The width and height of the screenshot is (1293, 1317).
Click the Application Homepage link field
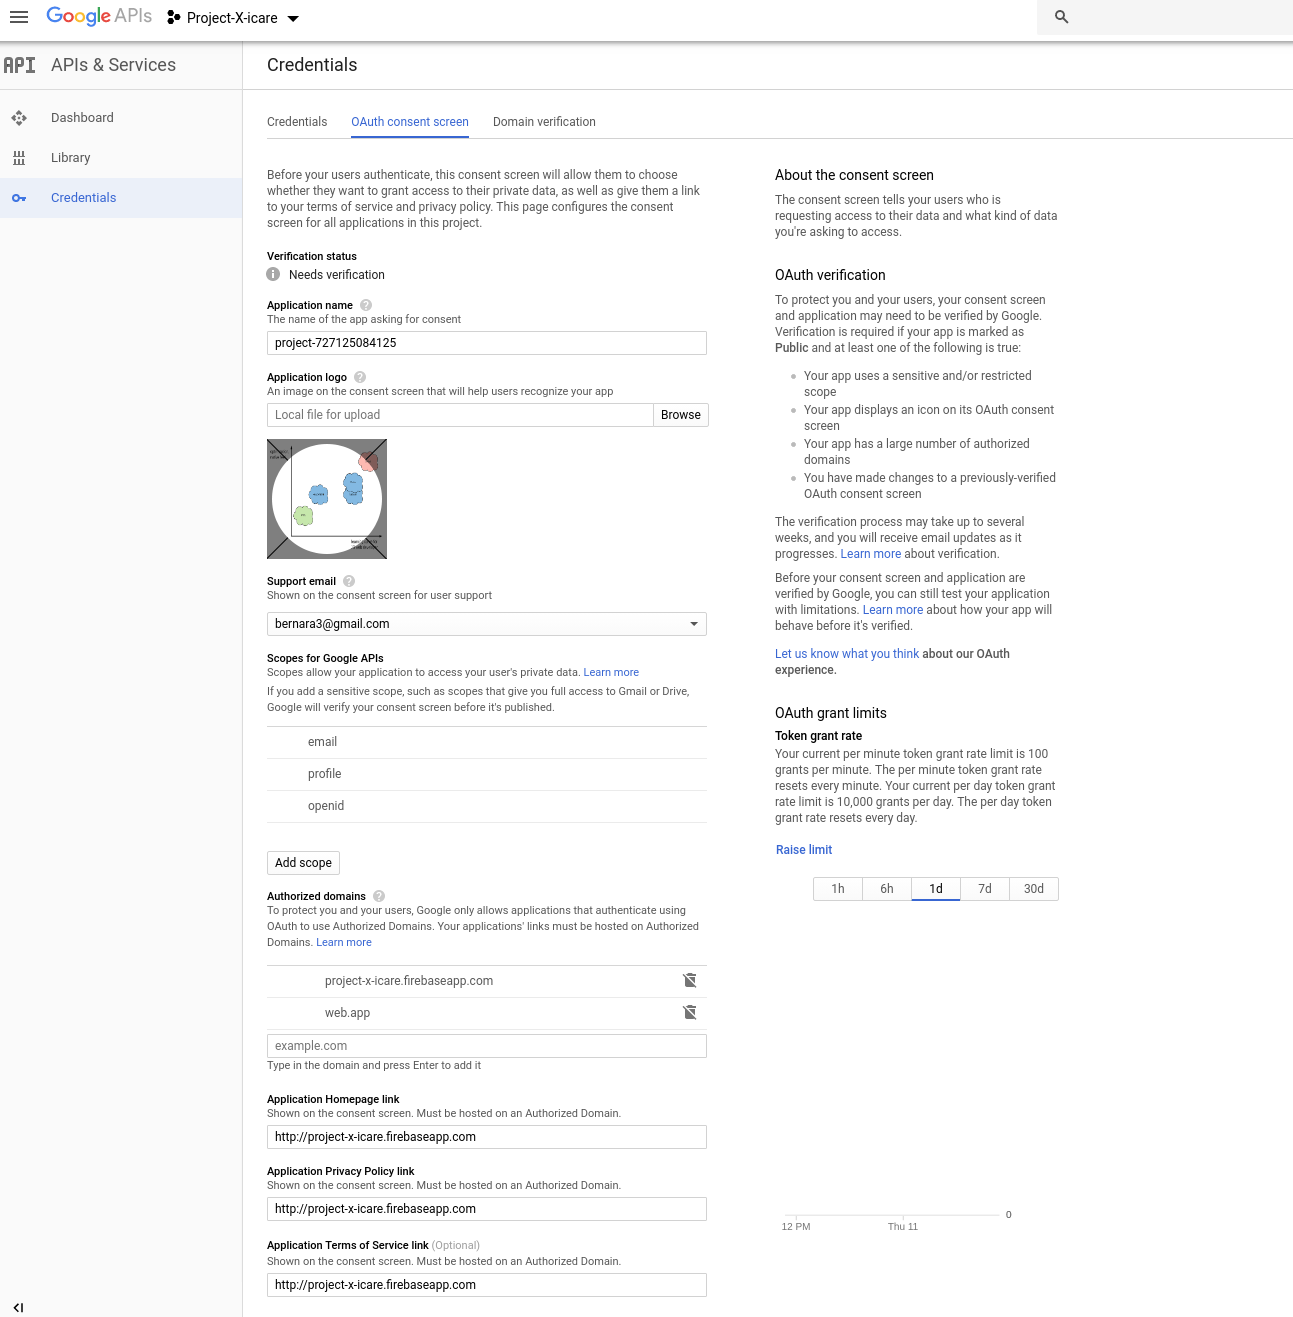coord(487,1137)
